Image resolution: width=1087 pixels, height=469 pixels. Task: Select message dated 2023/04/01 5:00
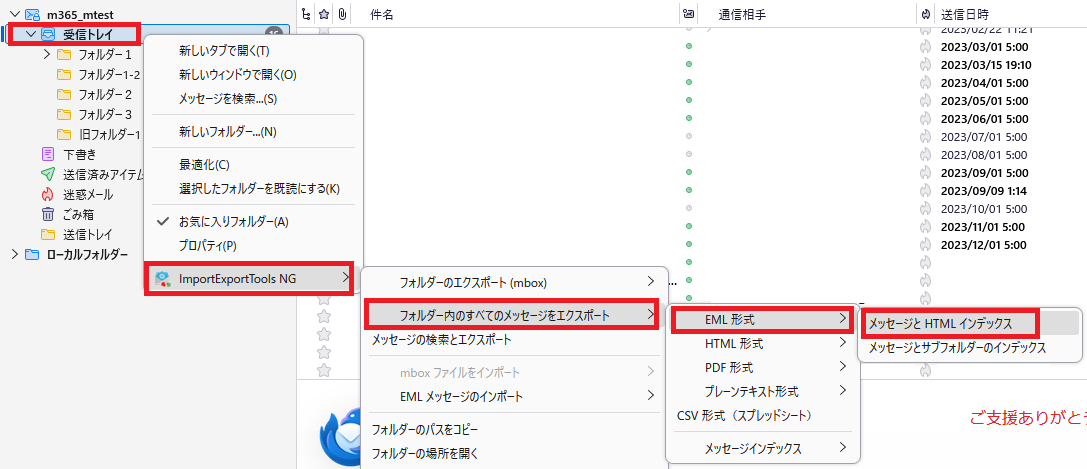click(984, 82)
